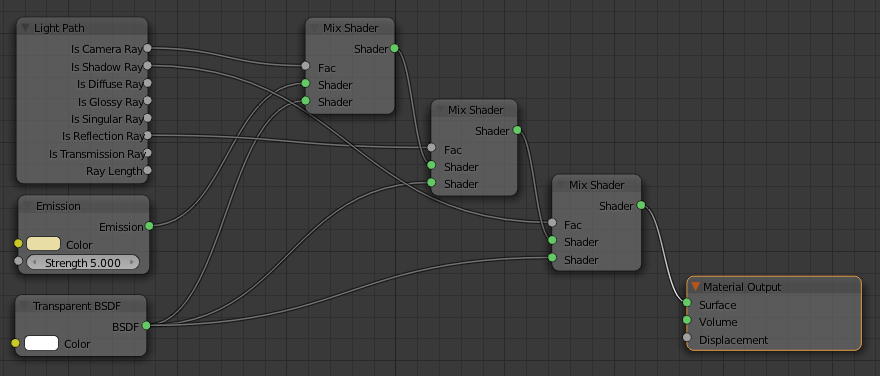Open the Emission color swatch
The image size is (880, 376).
(x=43, y=244)
